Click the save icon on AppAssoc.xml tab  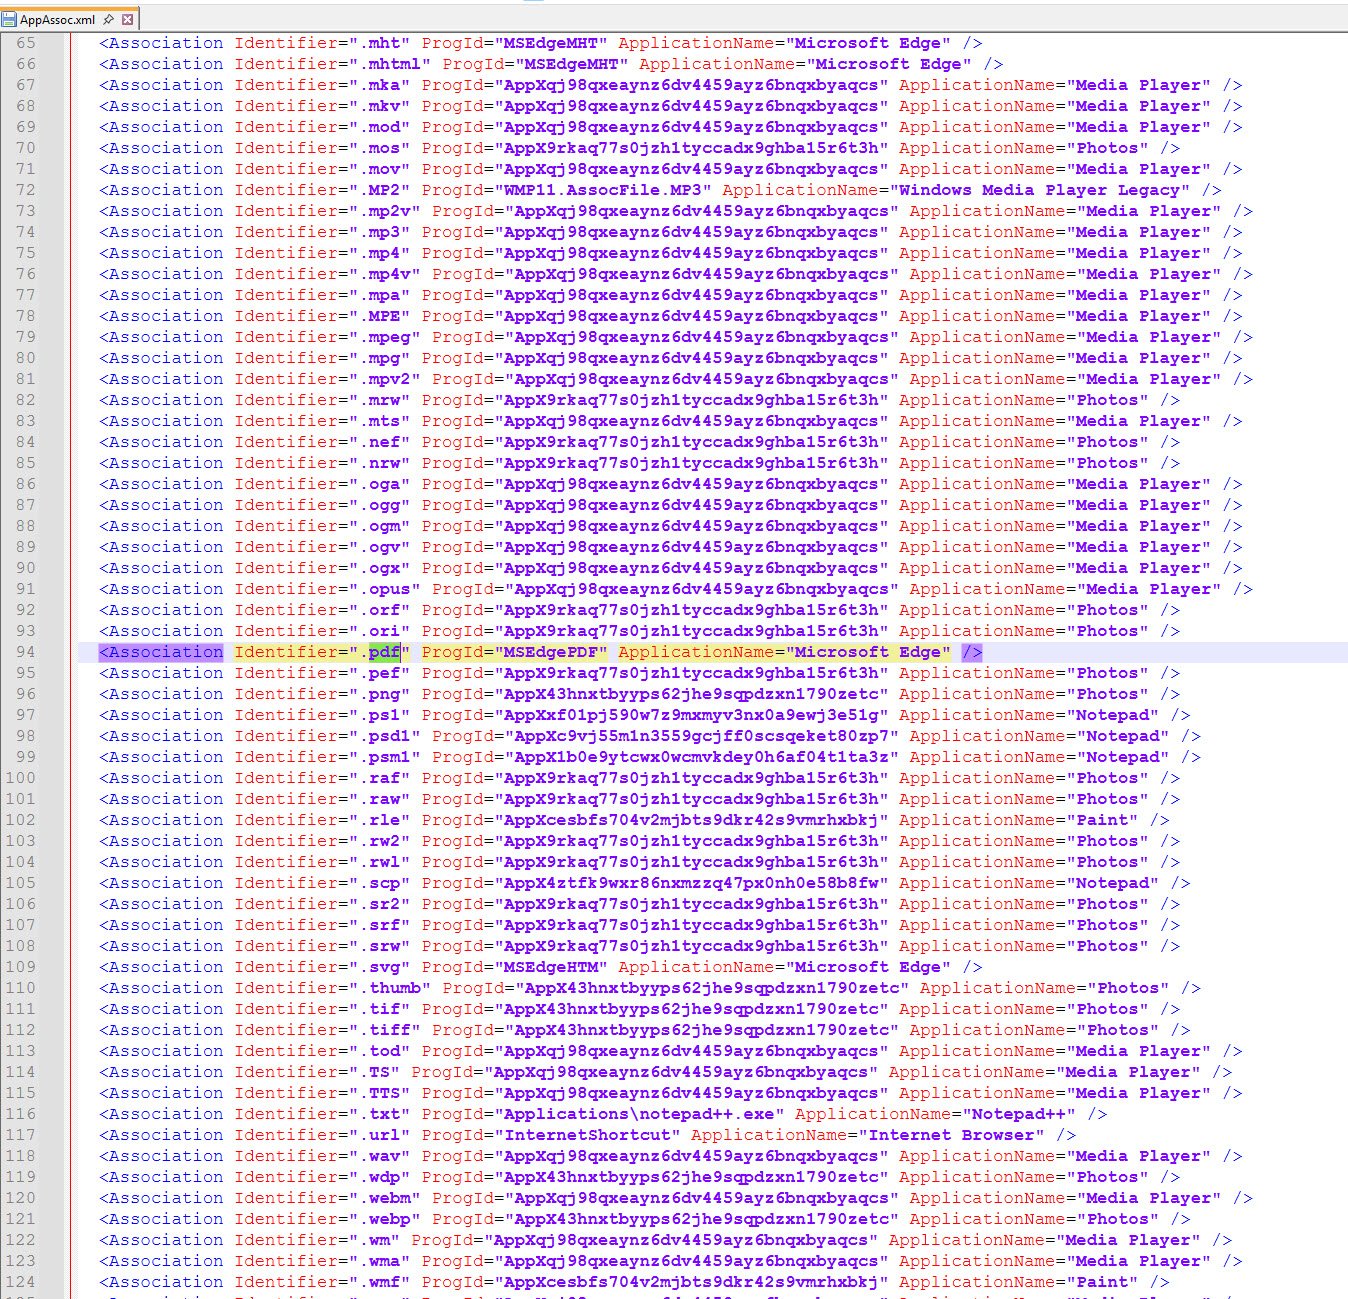tap(10, 19)
